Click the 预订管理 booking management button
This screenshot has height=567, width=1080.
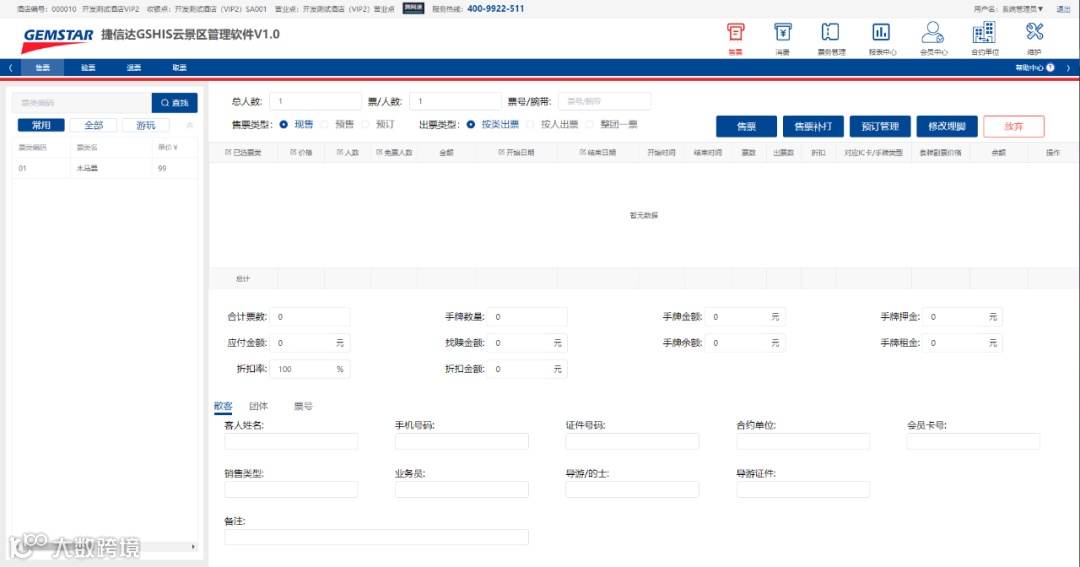click(x=880, y=126)
